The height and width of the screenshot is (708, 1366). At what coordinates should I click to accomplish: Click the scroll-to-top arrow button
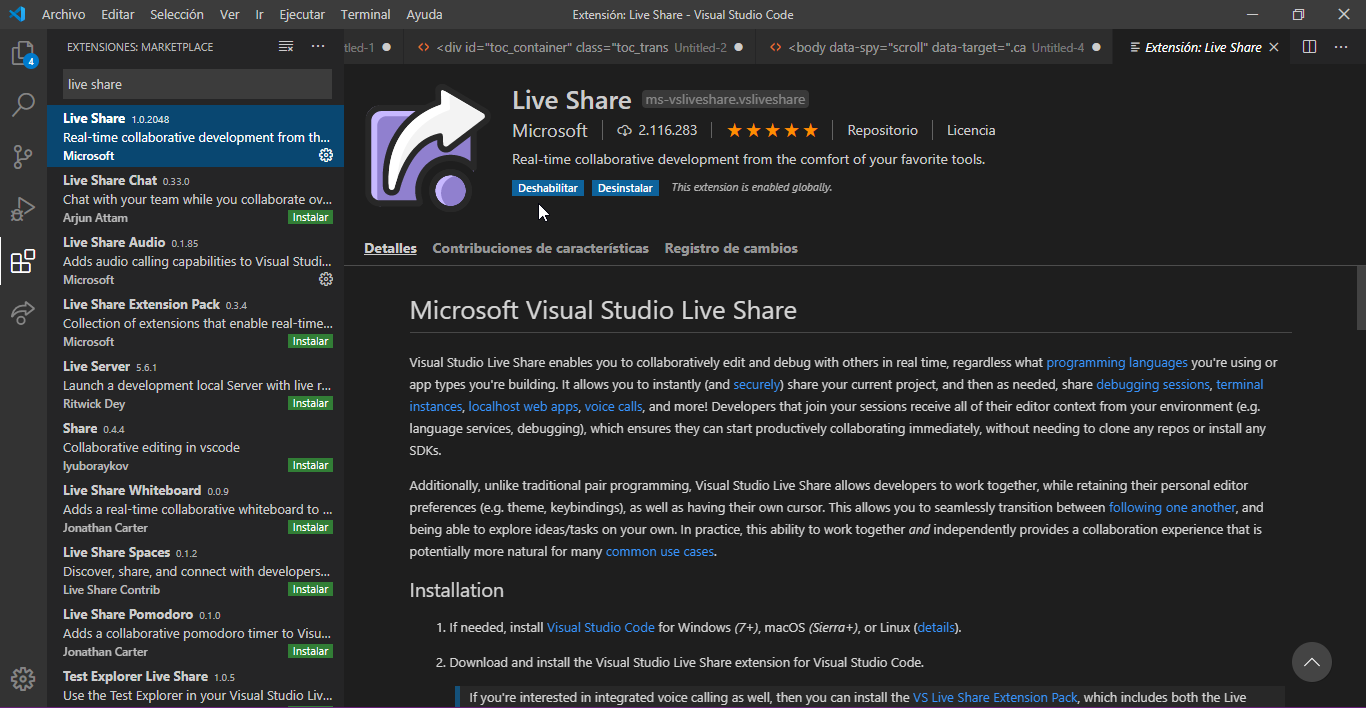pos(1311,662)
